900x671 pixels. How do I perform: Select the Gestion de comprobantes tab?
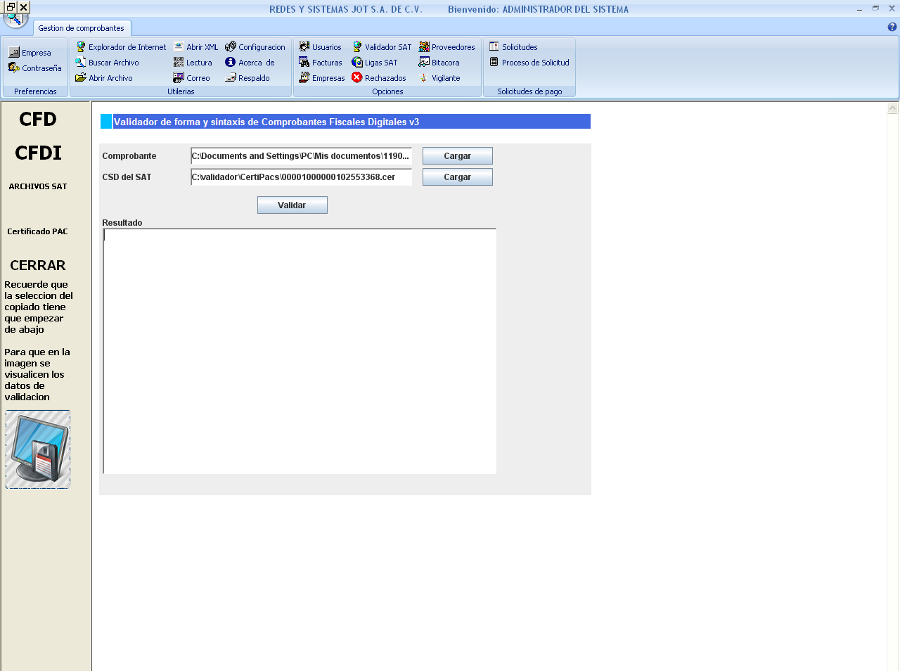pos(81,28)
